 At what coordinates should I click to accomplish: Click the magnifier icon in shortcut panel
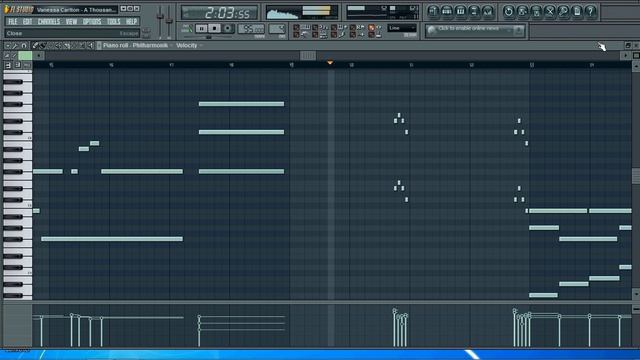[x=563, y=11]
